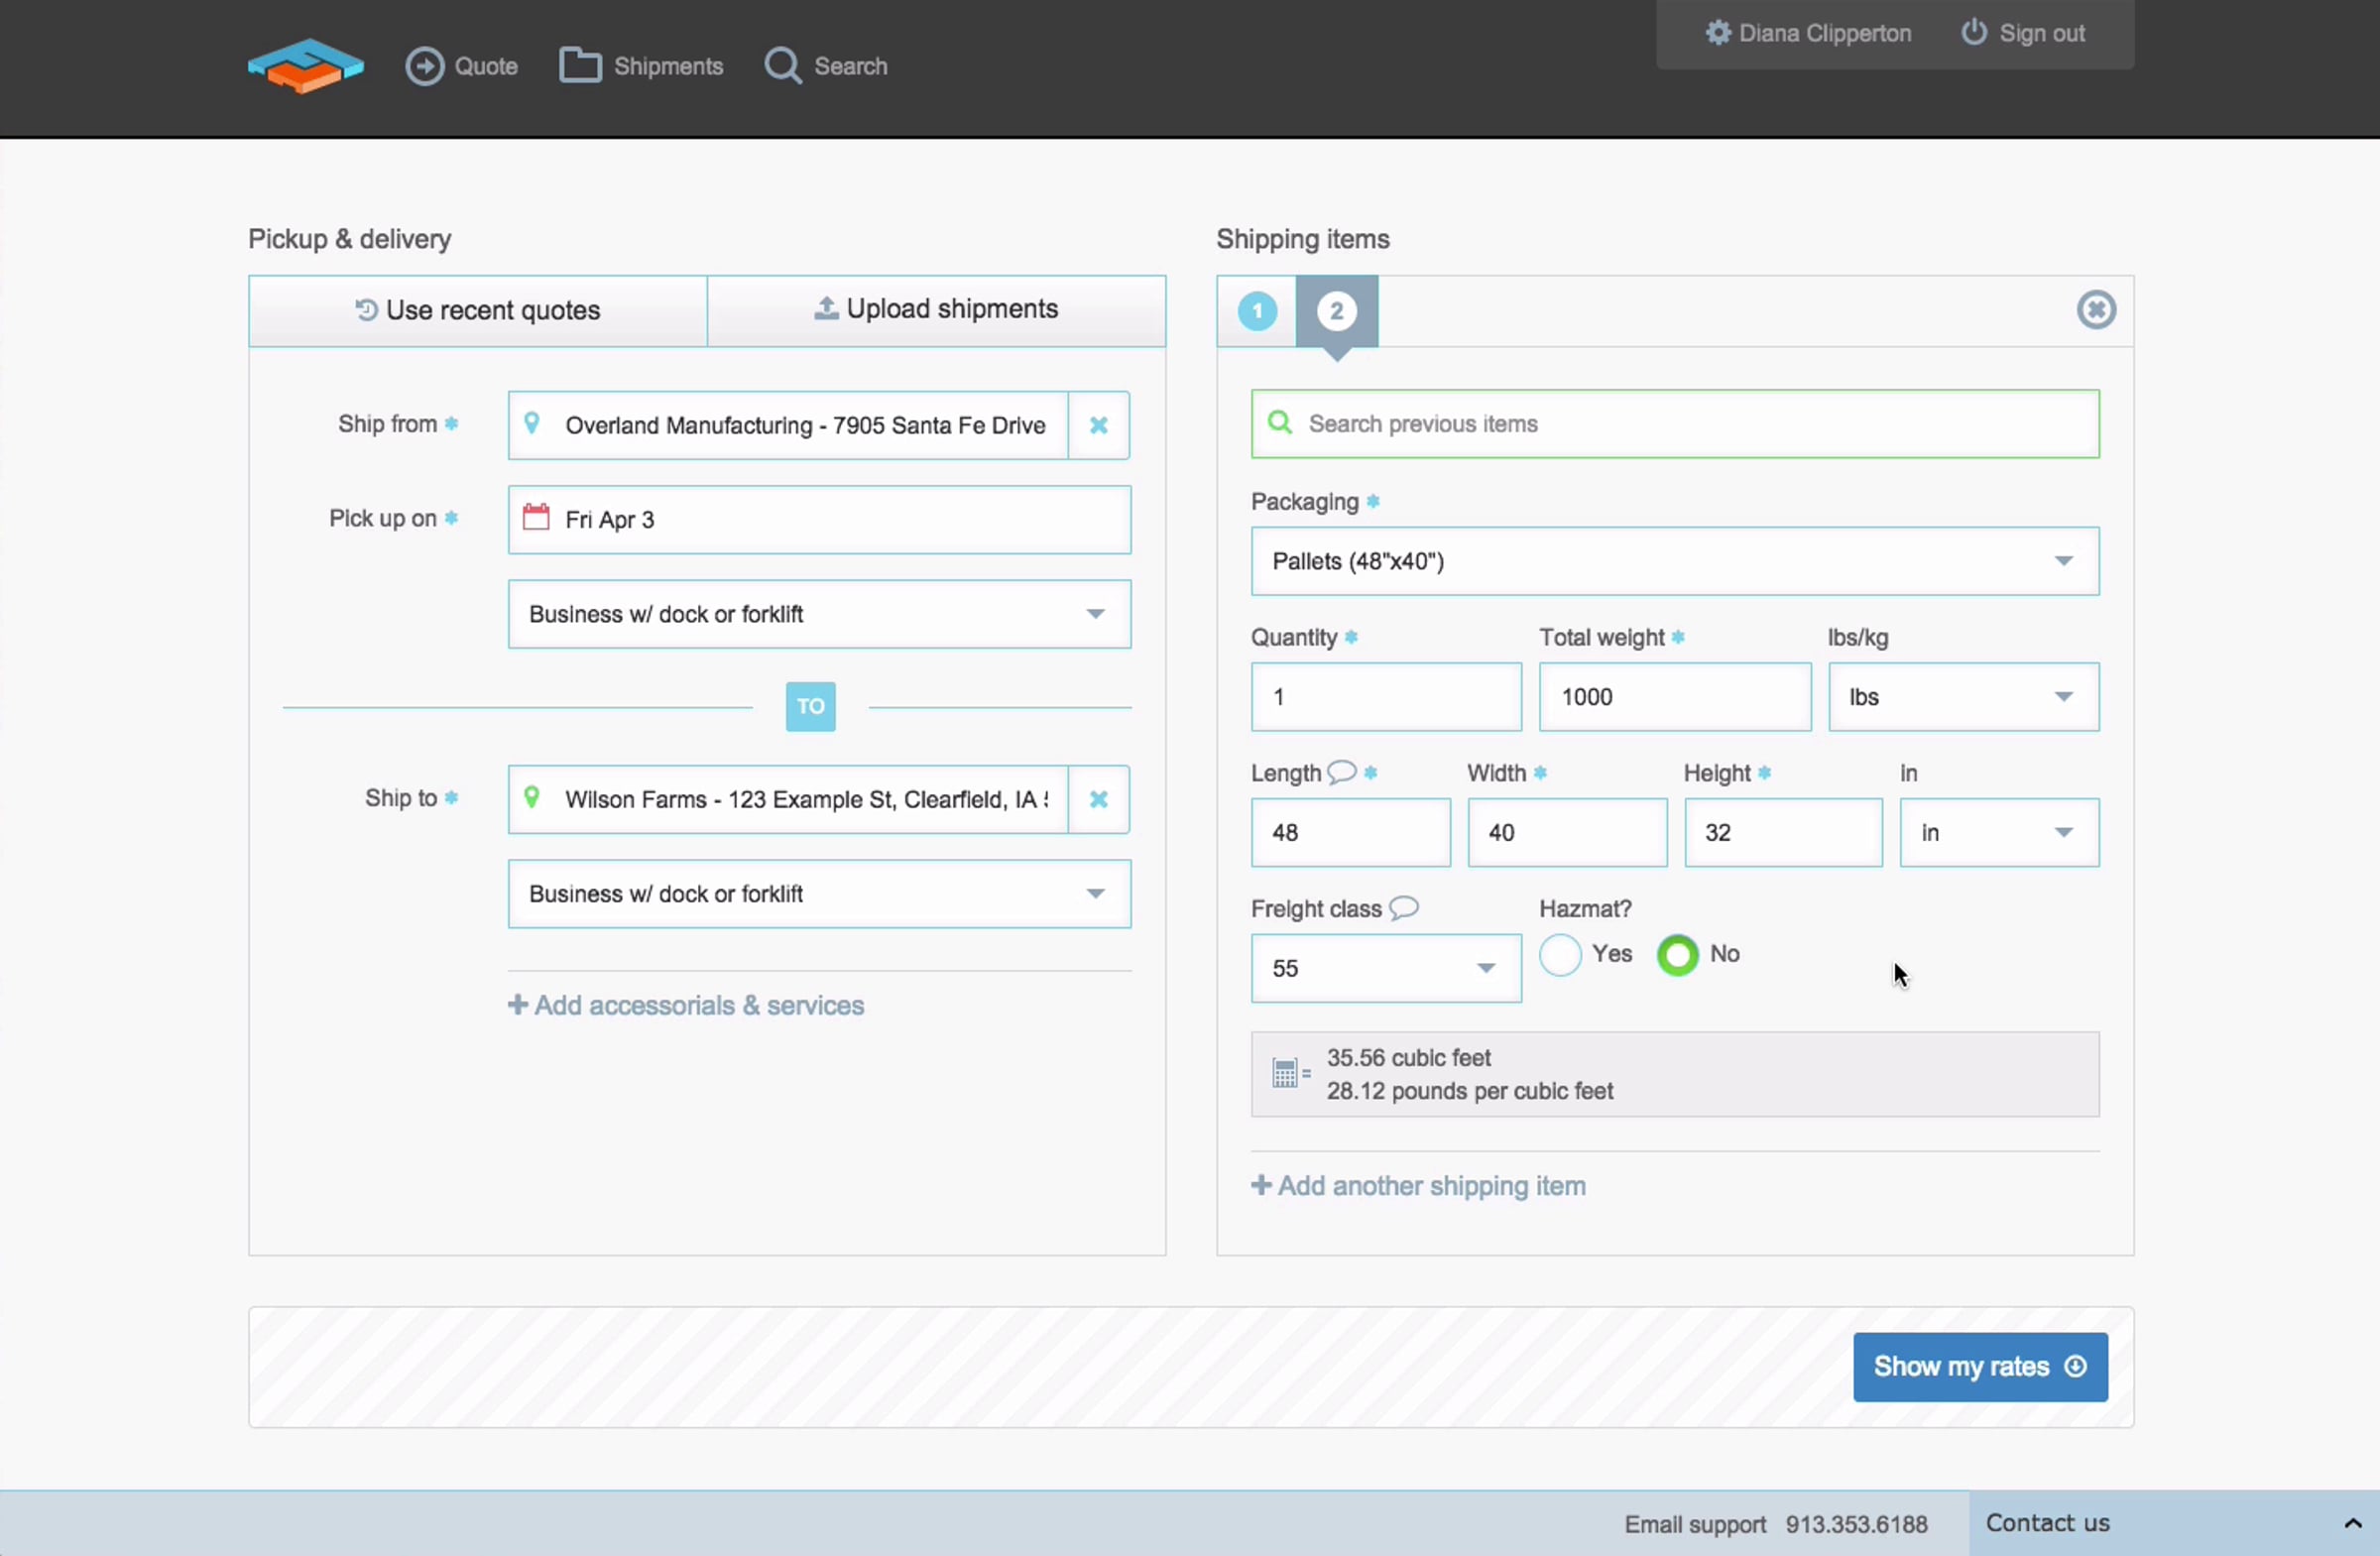
Task: Clear the Ship to address field
Action: pyautogui.click(x=1098, y=799)
